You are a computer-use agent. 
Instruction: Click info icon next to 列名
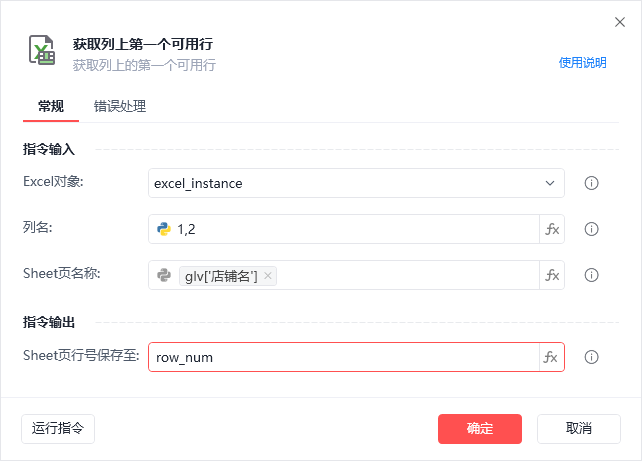click(591, 229)
